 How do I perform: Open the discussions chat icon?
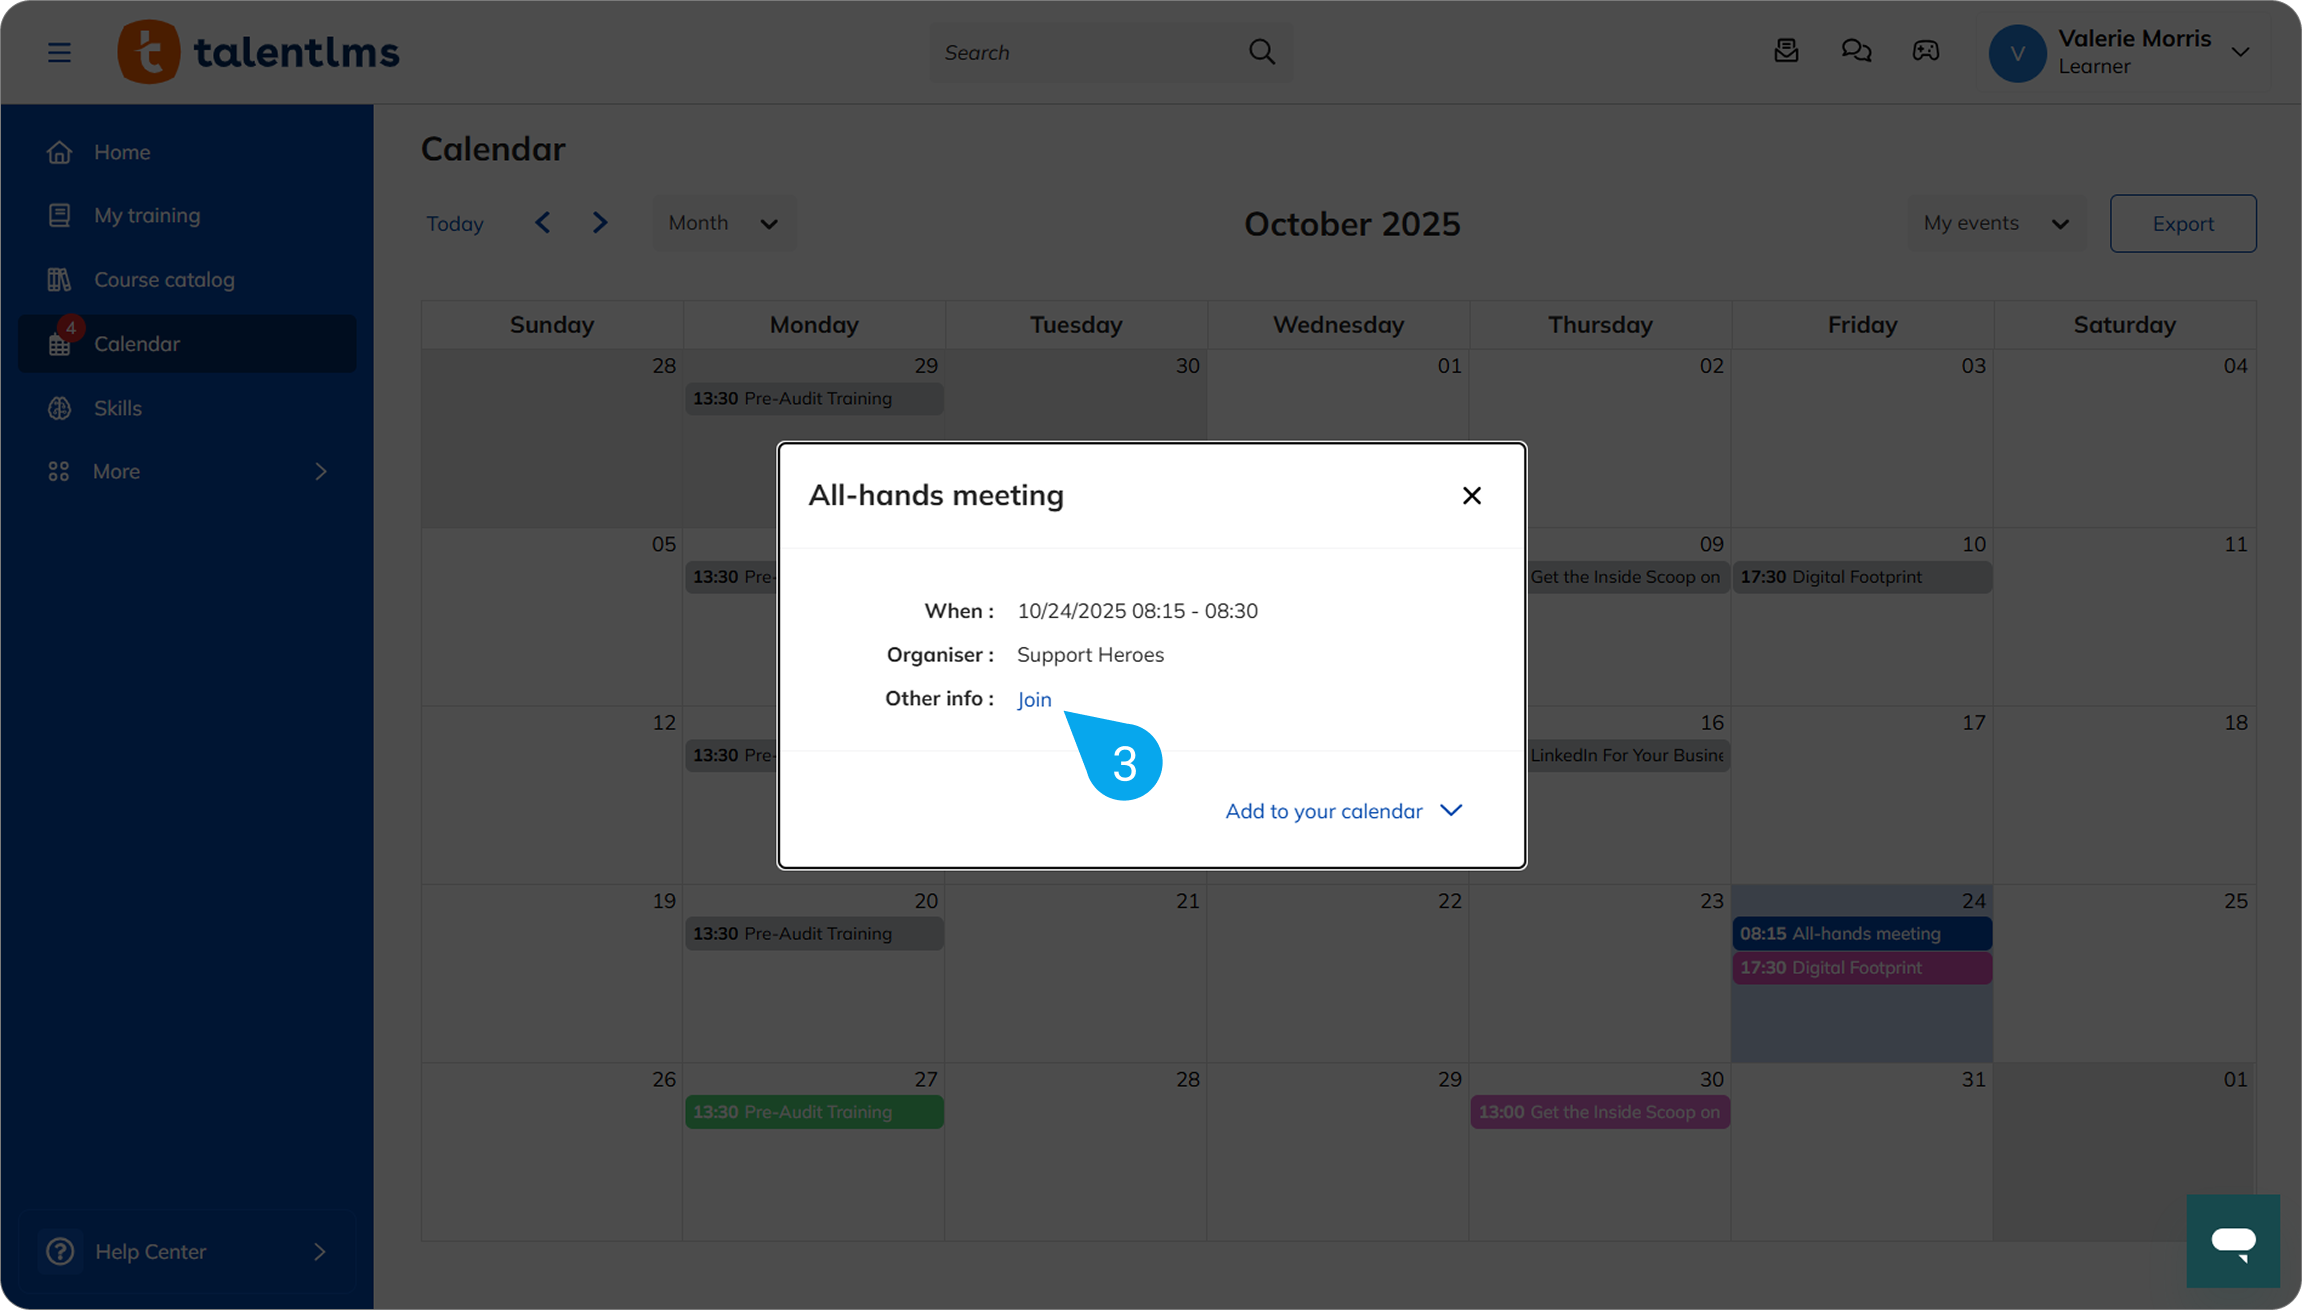click(1856, 51)
